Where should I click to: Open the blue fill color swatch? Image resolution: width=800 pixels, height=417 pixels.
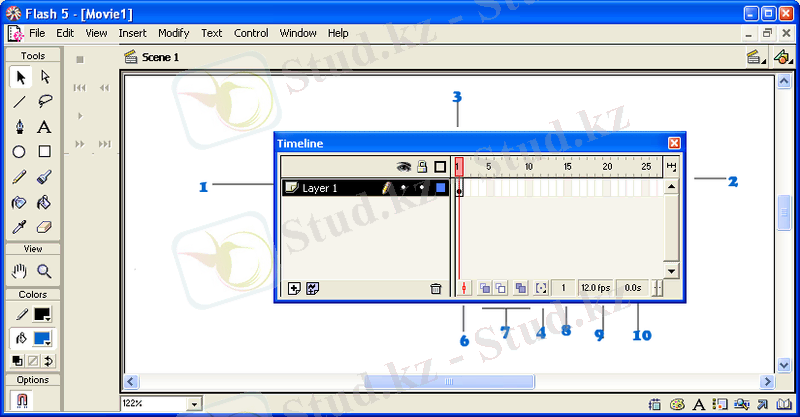click(42, 338)
